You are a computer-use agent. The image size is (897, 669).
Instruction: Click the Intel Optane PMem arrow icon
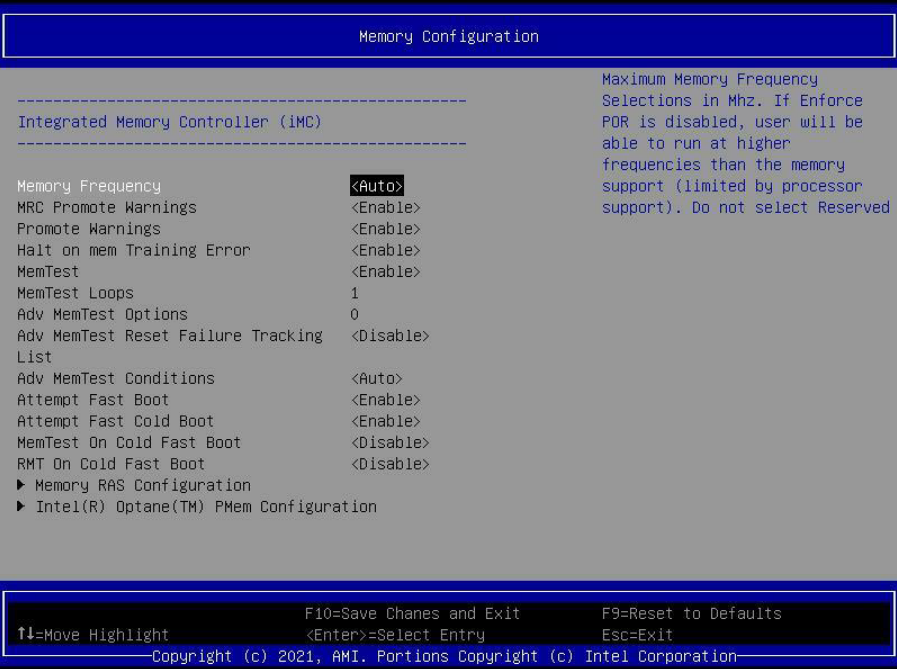pos(22,507)
